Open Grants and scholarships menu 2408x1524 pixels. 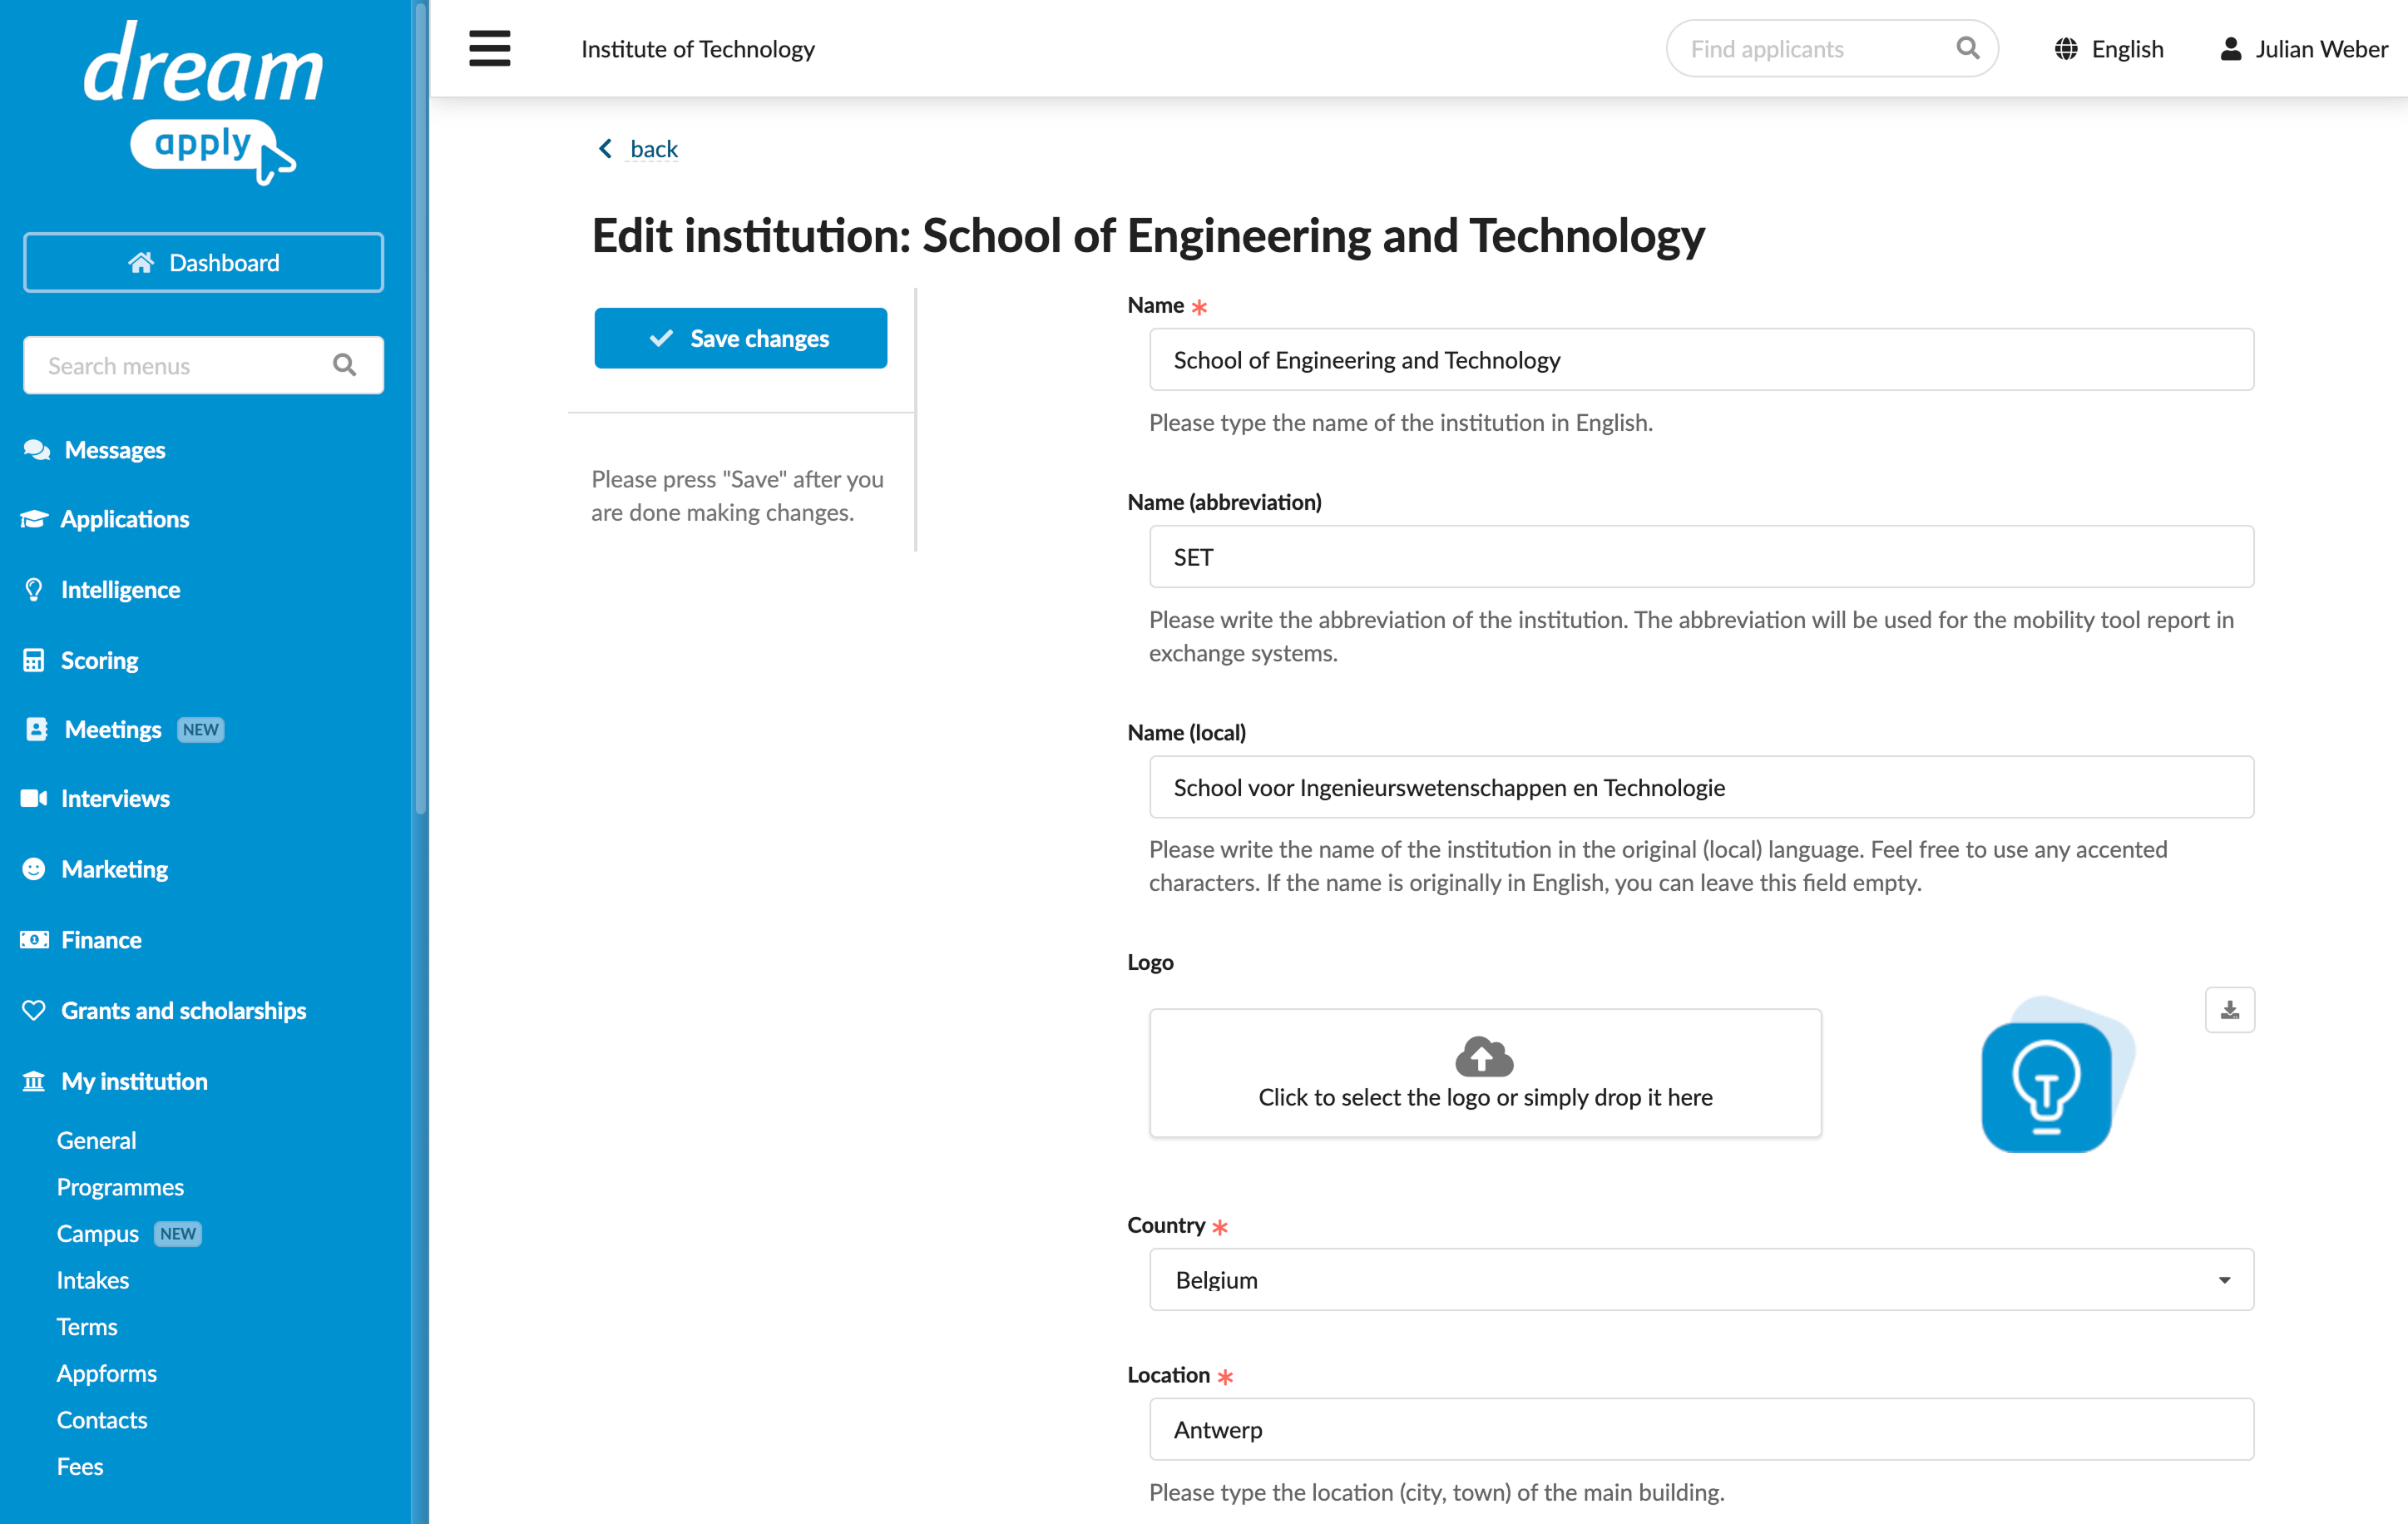183,1010
